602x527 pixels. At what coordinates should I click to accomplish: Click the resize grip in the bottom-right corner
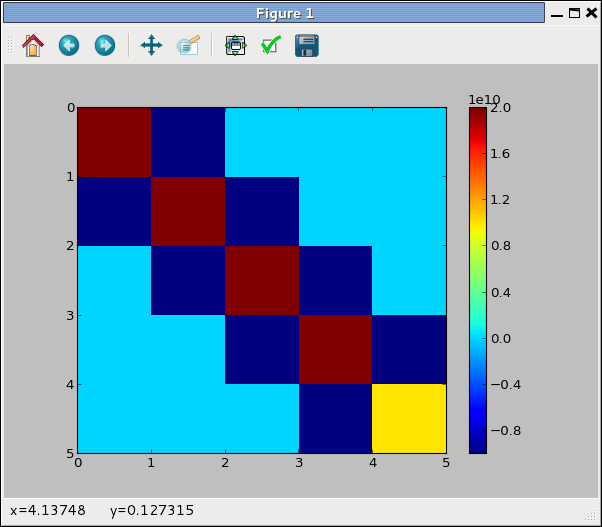(593, 518)
